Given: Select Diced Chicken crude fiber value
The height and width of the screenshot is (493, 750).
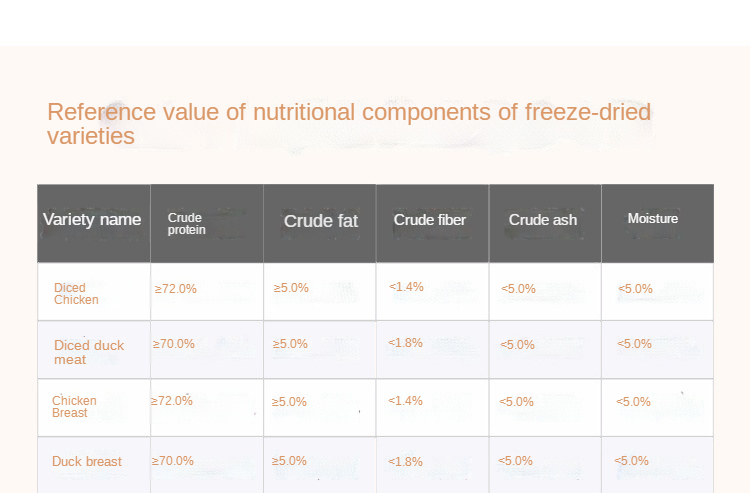Looking at the screenshot, I should coord(407,287).
